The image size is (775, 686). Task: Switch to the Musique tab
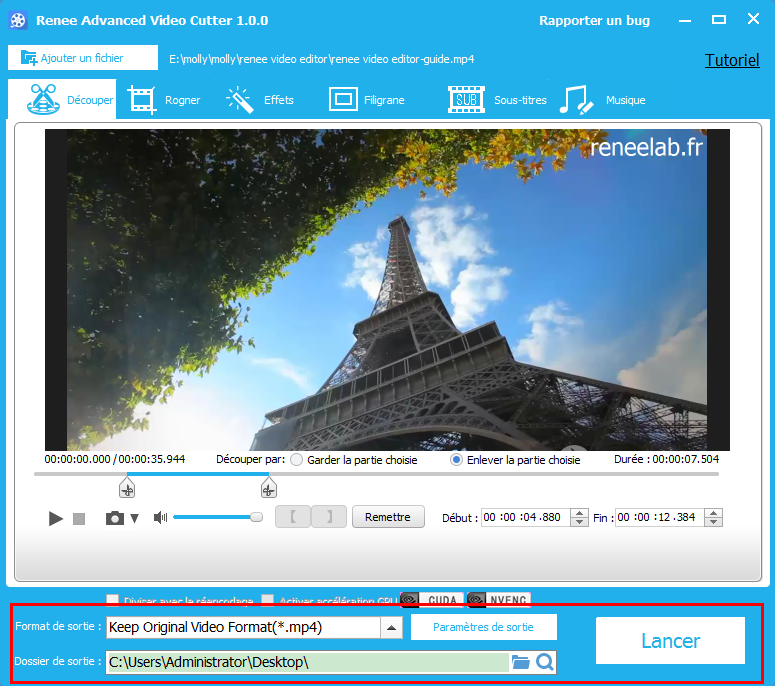[603, 100]
